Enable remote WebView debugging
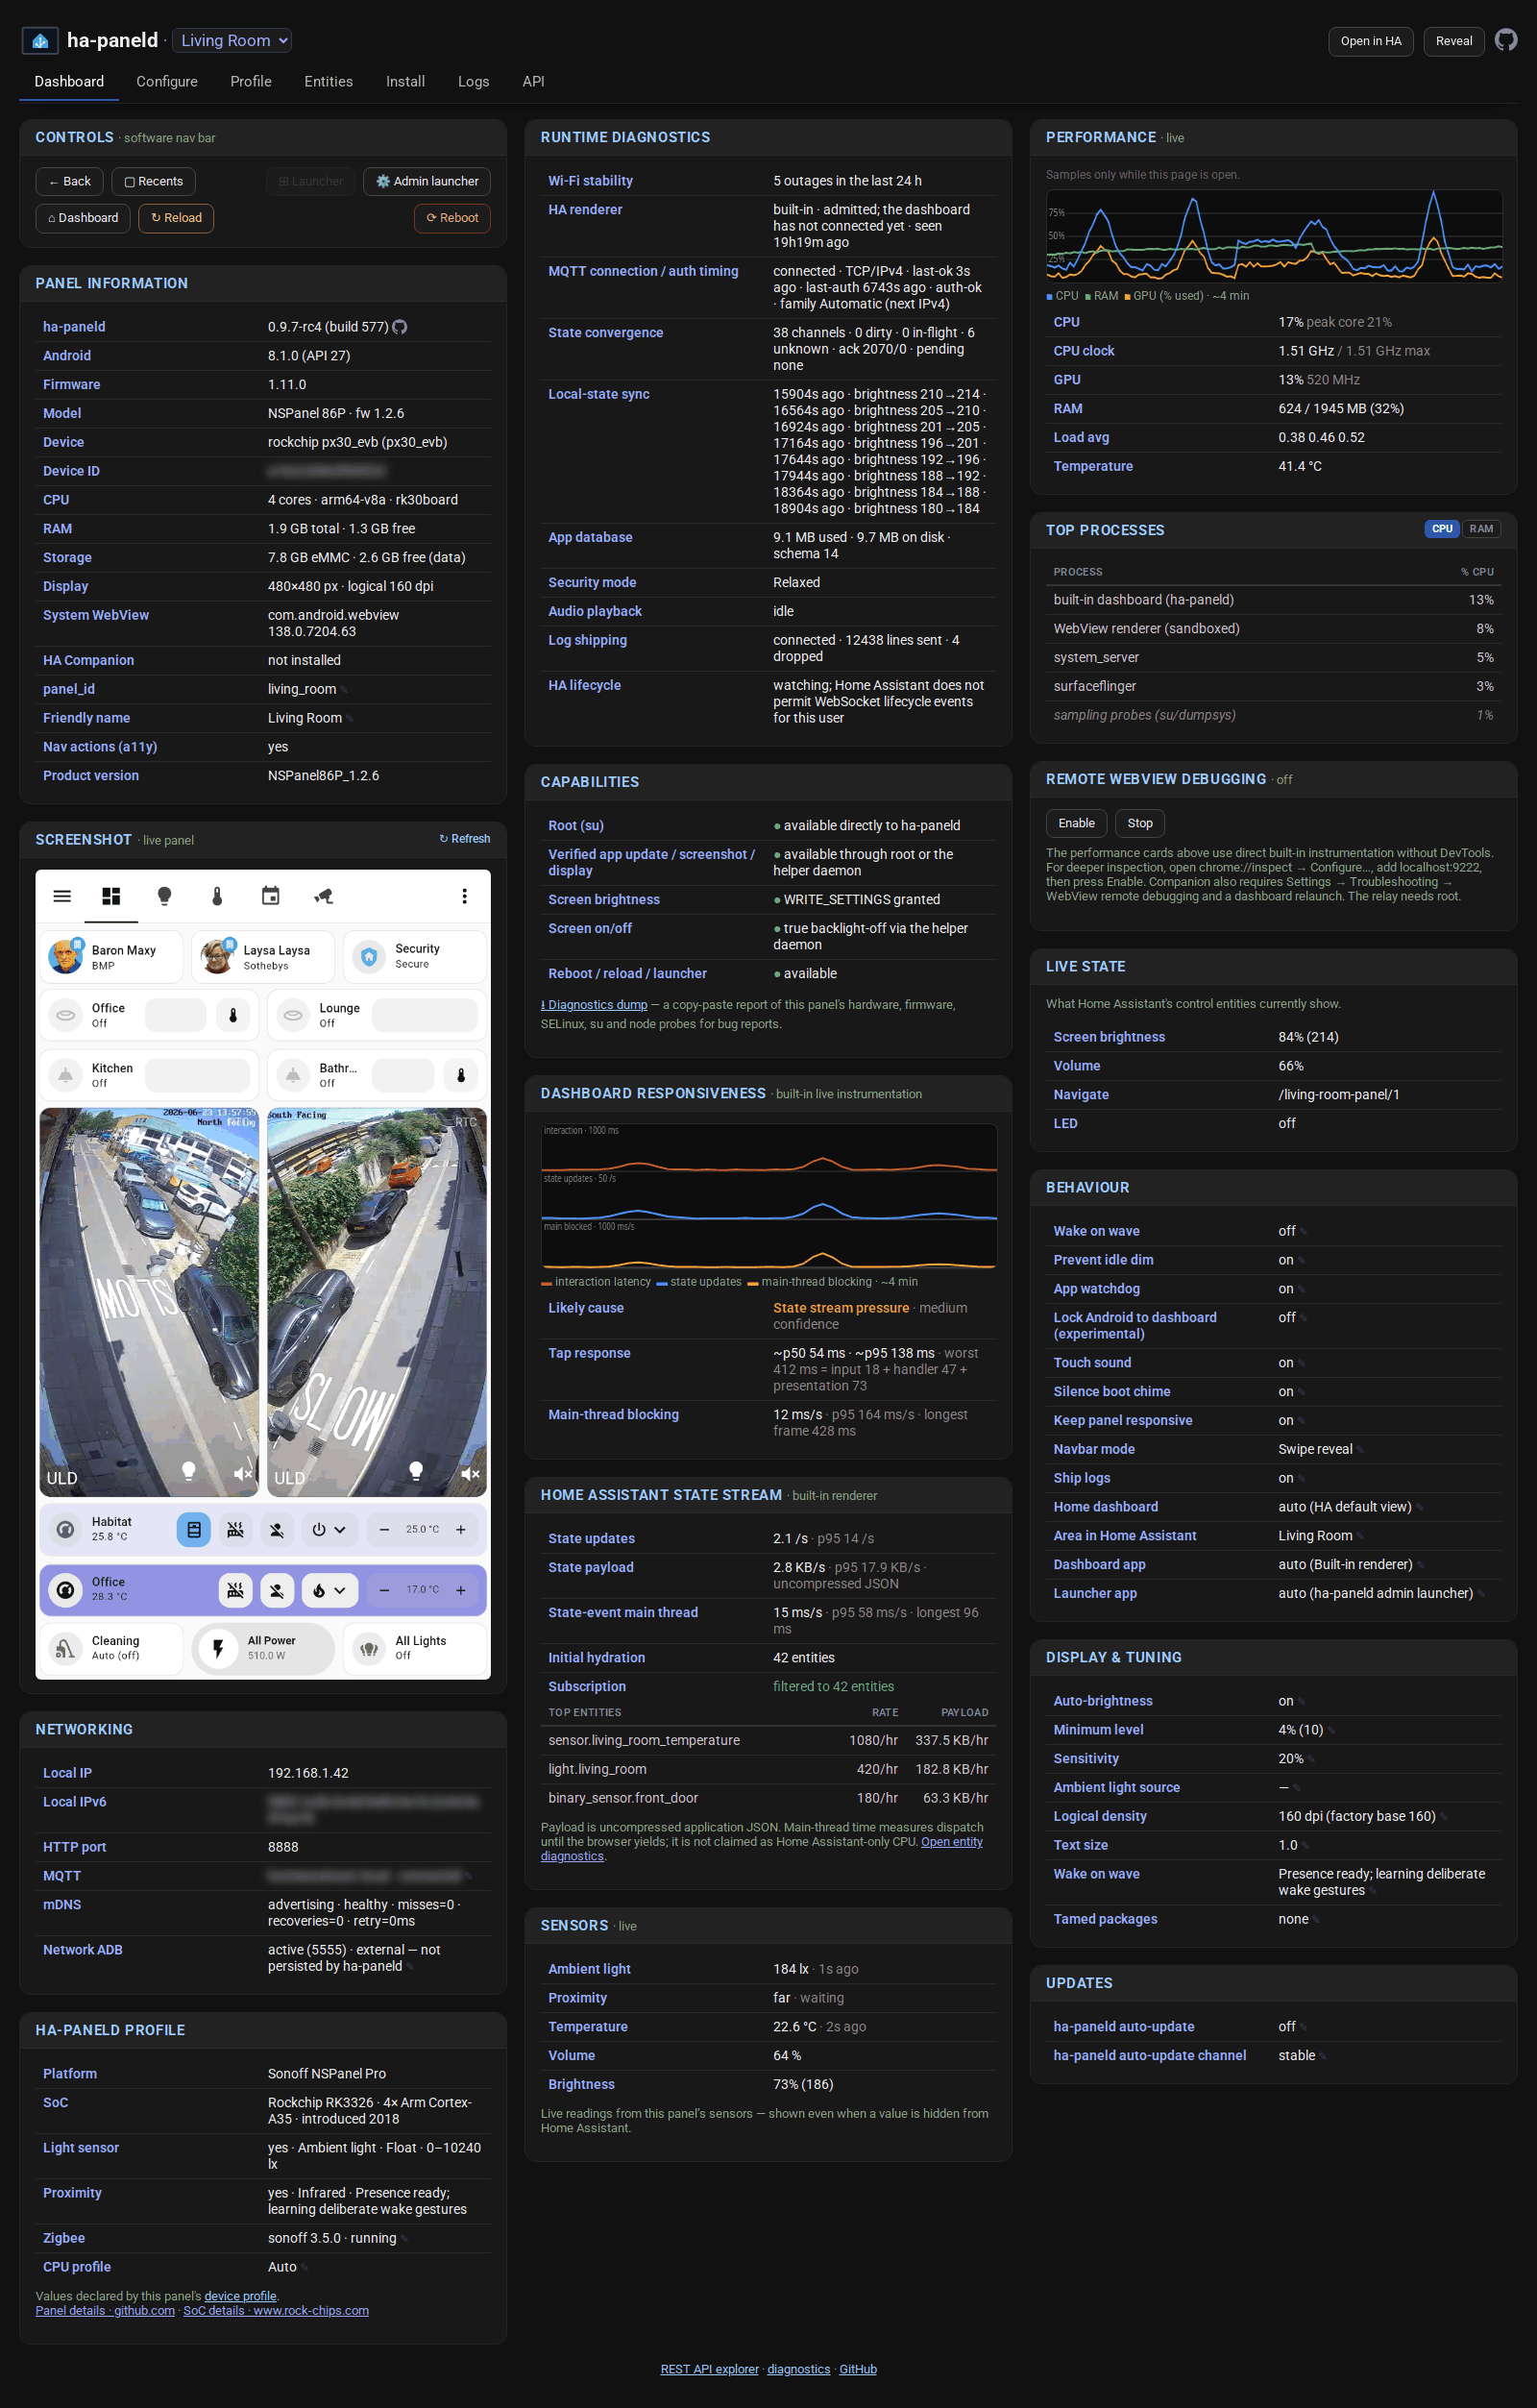The image size is (1537, 2408). pyautogui.click(x=1076, y=823)
